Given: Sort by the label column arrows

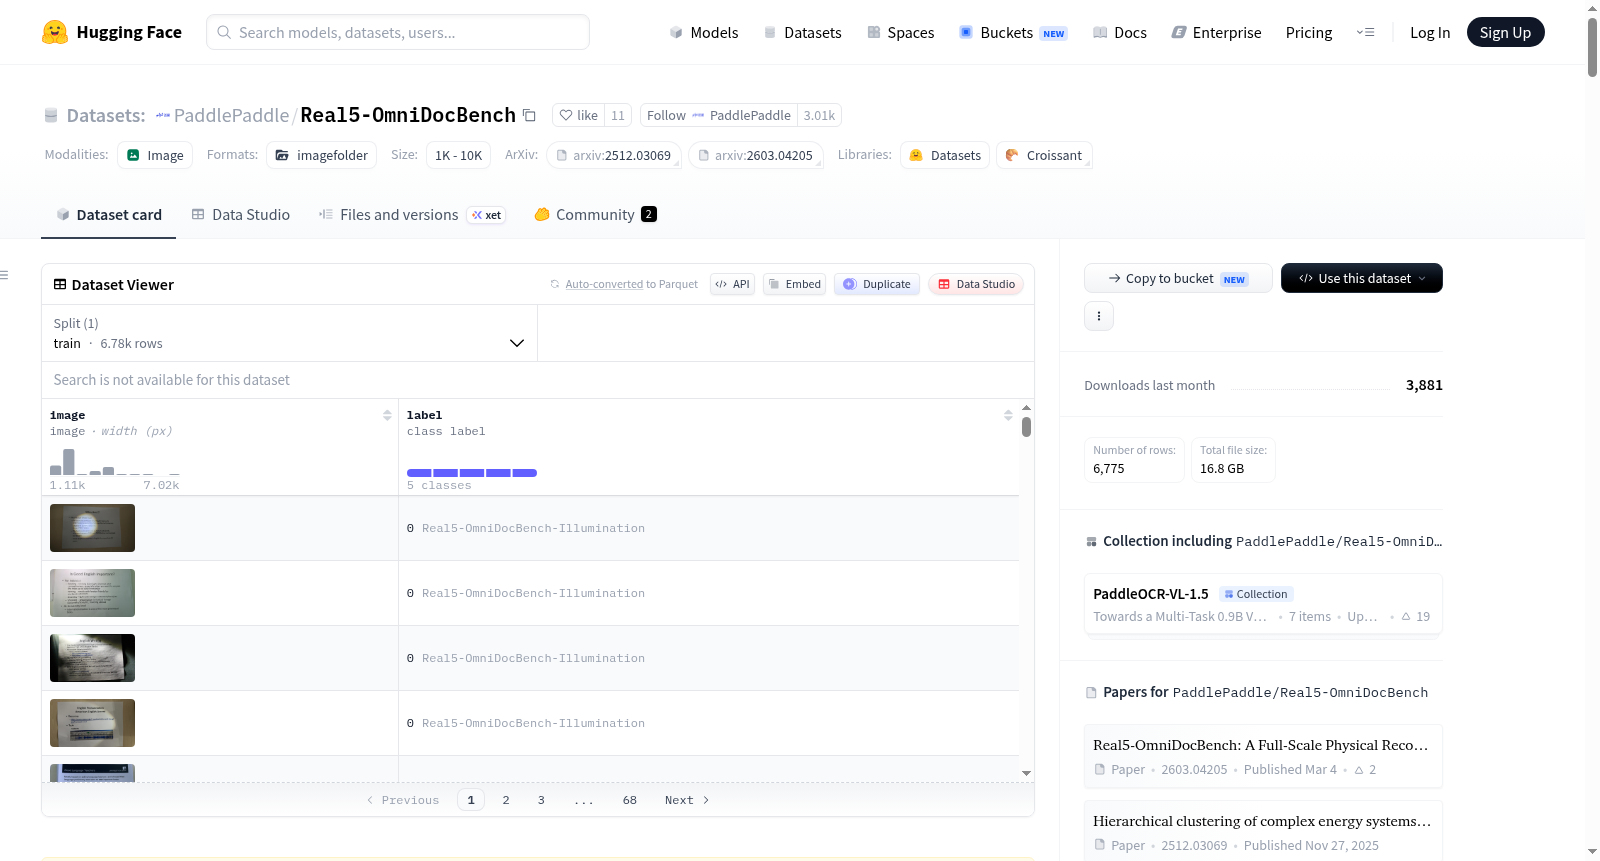Looking at the screenshot, I should [1008, 415].
